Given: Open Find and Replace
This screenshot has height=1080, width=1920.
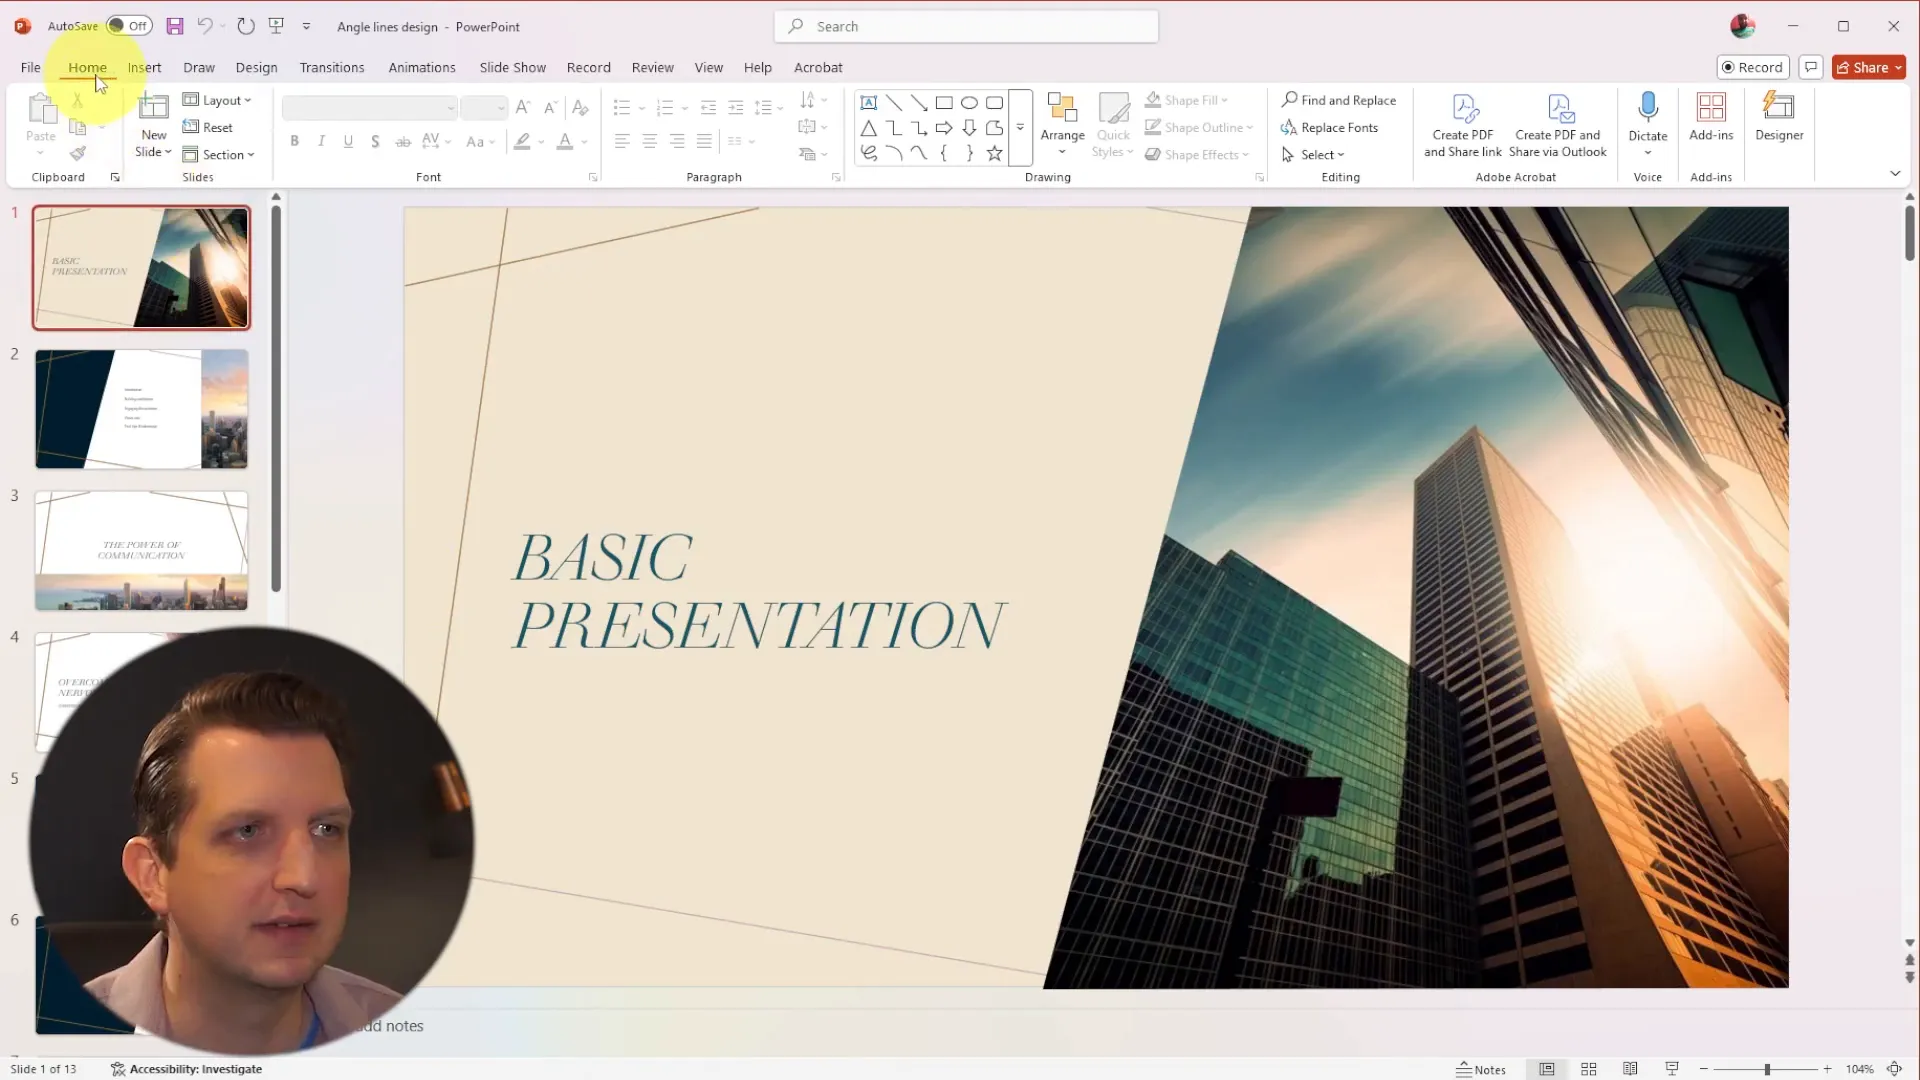Looking at the screenshot, I should tap(1339, 100).
